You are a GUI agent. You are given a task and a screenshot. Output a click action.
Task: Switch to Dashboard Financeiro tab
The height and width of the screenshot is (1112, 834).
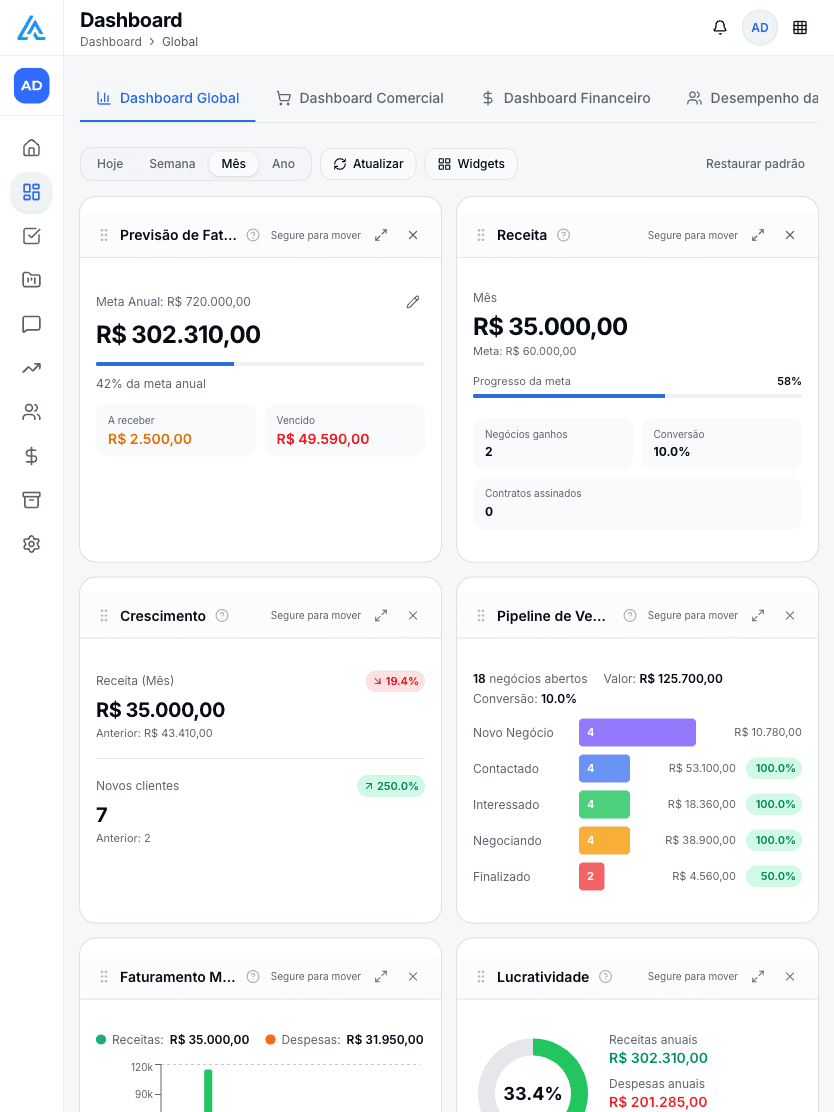click(x=565, y=99)
